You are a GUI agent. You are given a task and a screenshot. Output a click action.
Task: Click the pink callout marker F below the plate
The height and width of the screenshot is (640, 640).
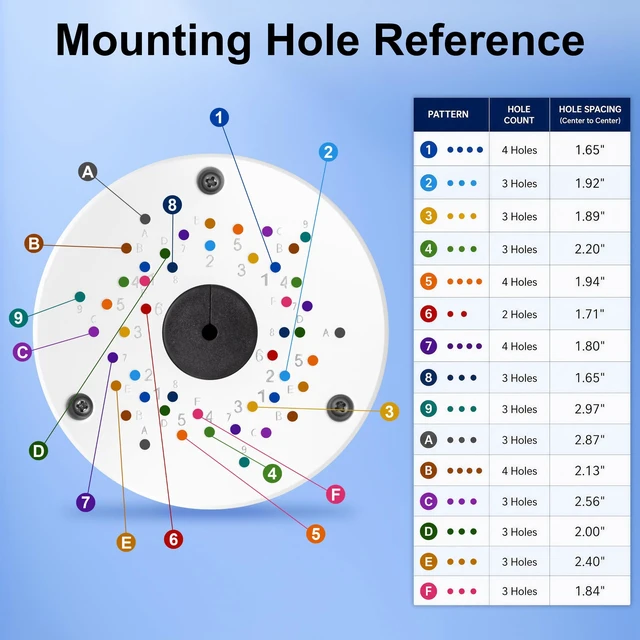tap(336, 494)
